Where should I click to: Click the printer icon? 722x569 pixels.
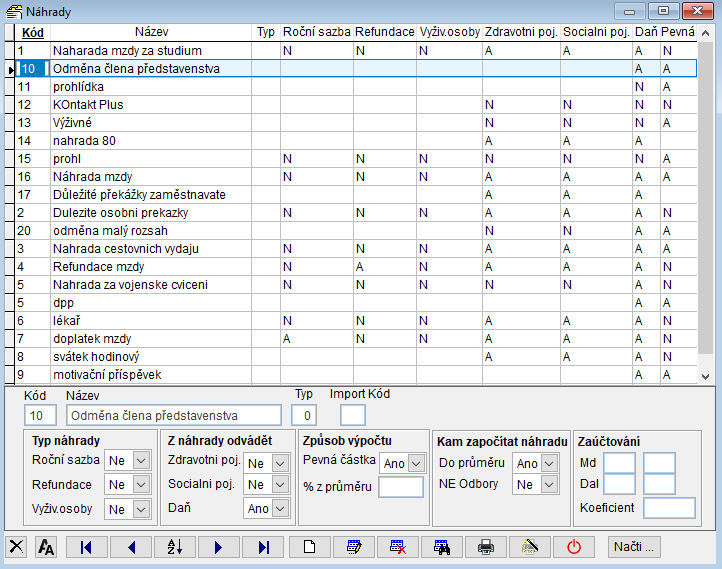[x=486, y=547]
